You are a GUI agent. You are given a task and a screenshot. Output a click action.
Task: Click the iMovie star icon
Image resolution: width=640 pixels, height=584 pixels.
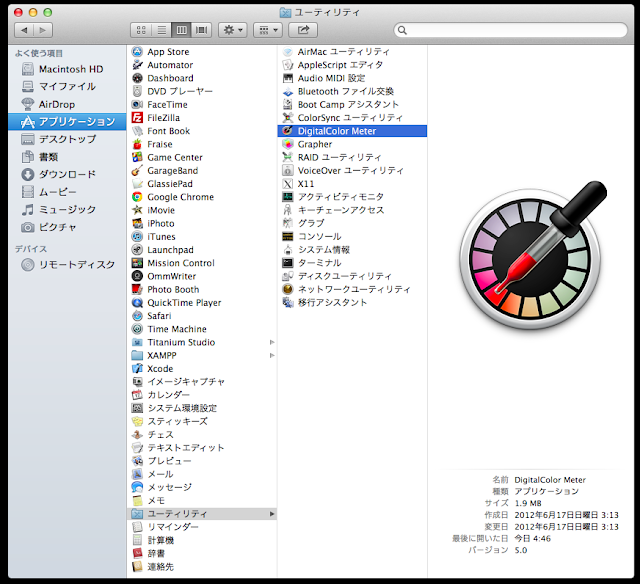(x=137, y=210)
